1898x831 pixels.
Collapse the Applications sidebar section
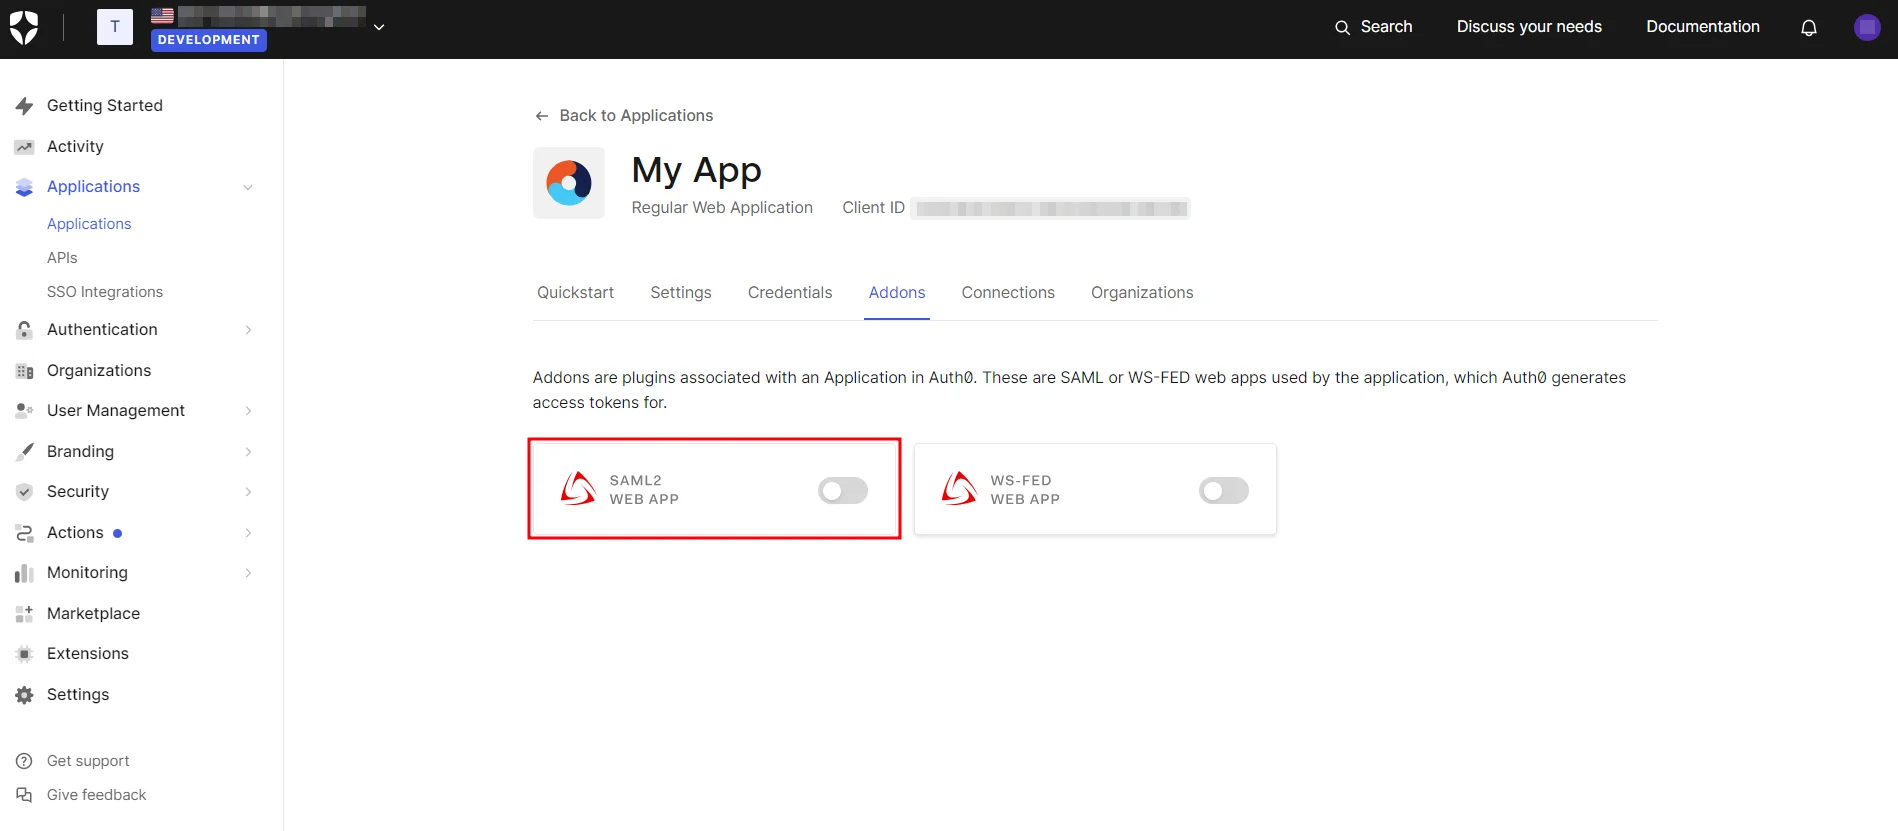pos(248,187)
